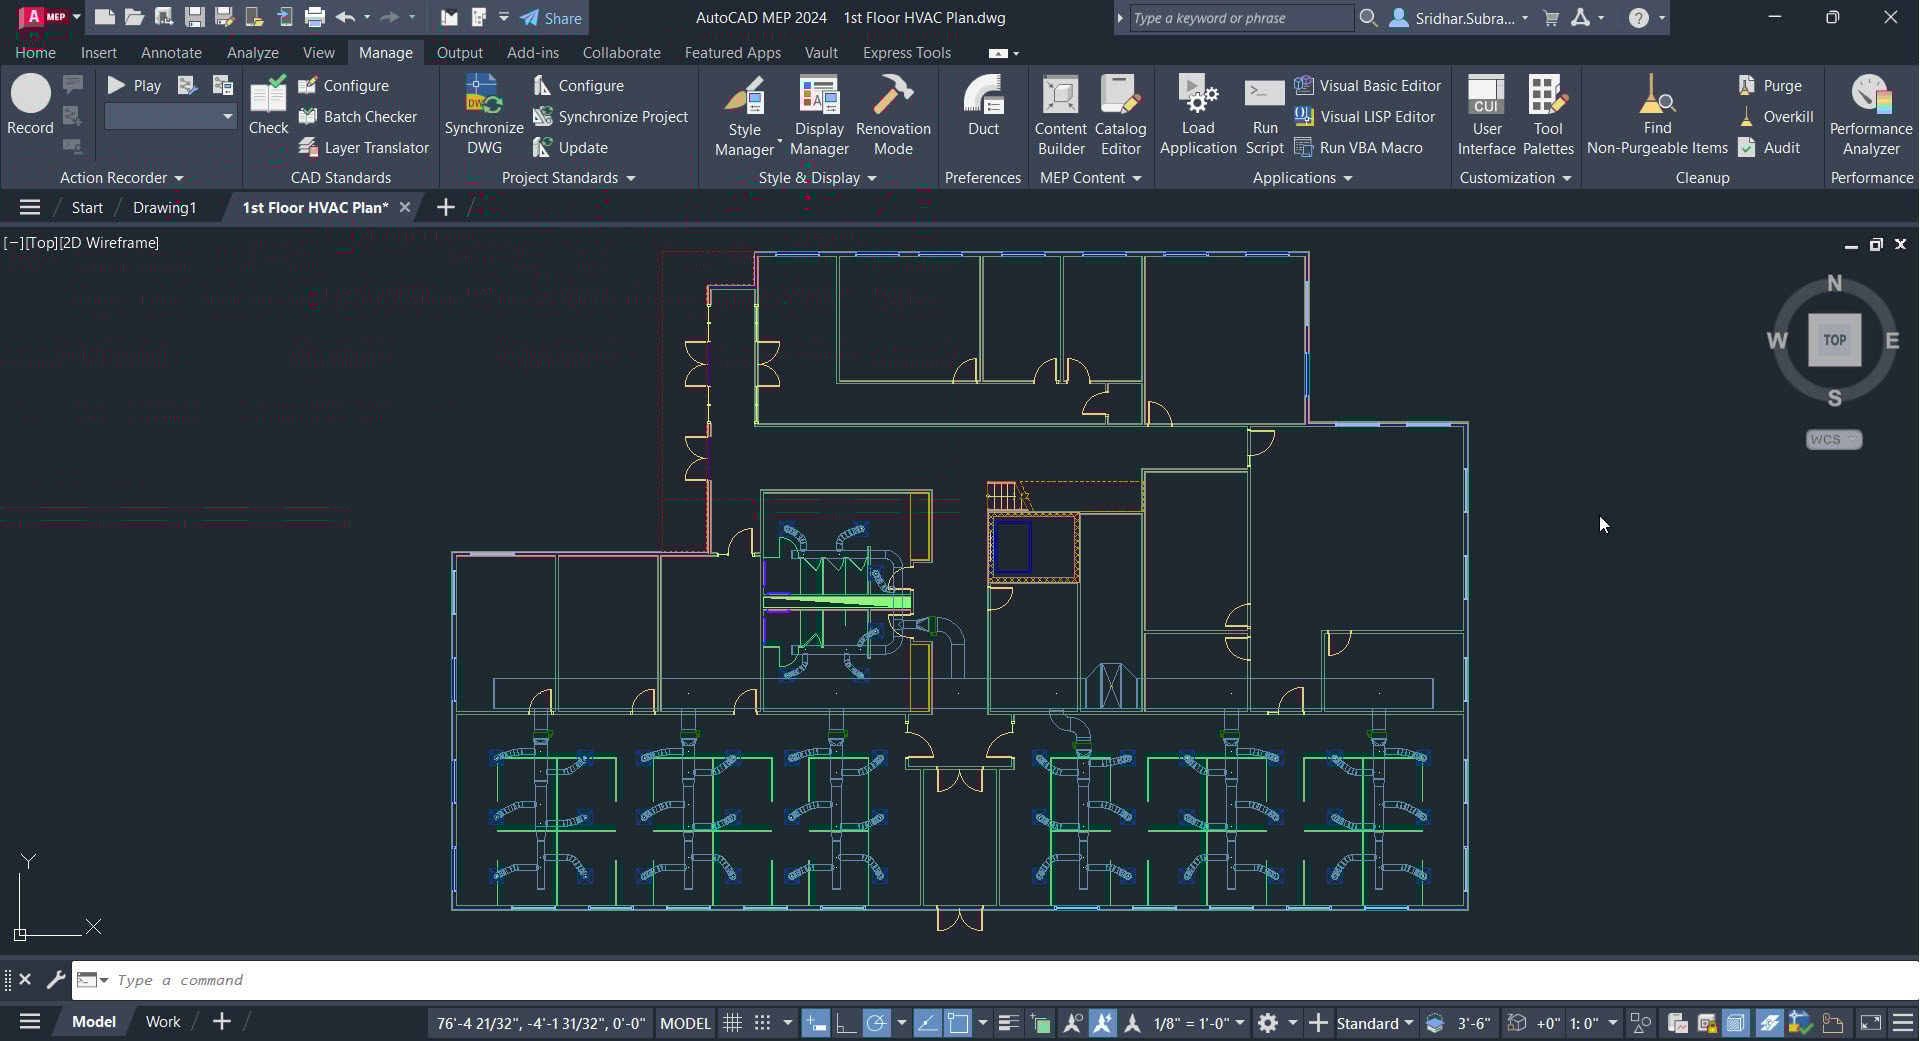This screenshot has height=1041, width=1920.
Task: Click the TOP face of the ViewCube
Action: click(x=1834, y=340)
